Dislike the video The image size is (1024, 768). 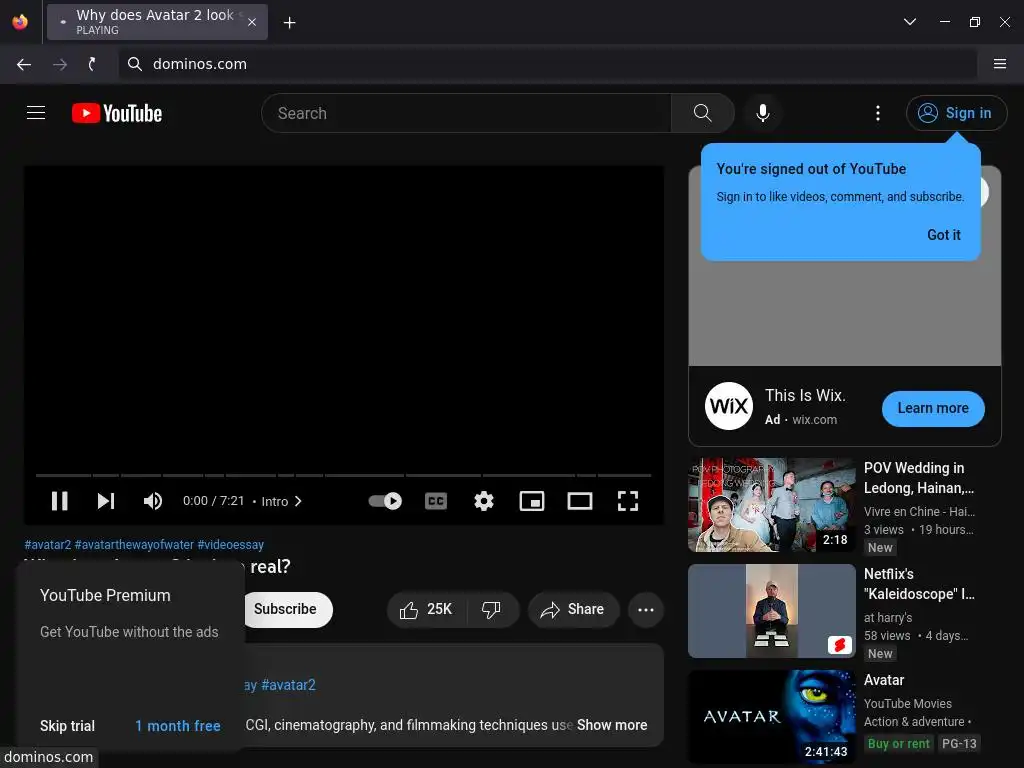pos(491,609)
